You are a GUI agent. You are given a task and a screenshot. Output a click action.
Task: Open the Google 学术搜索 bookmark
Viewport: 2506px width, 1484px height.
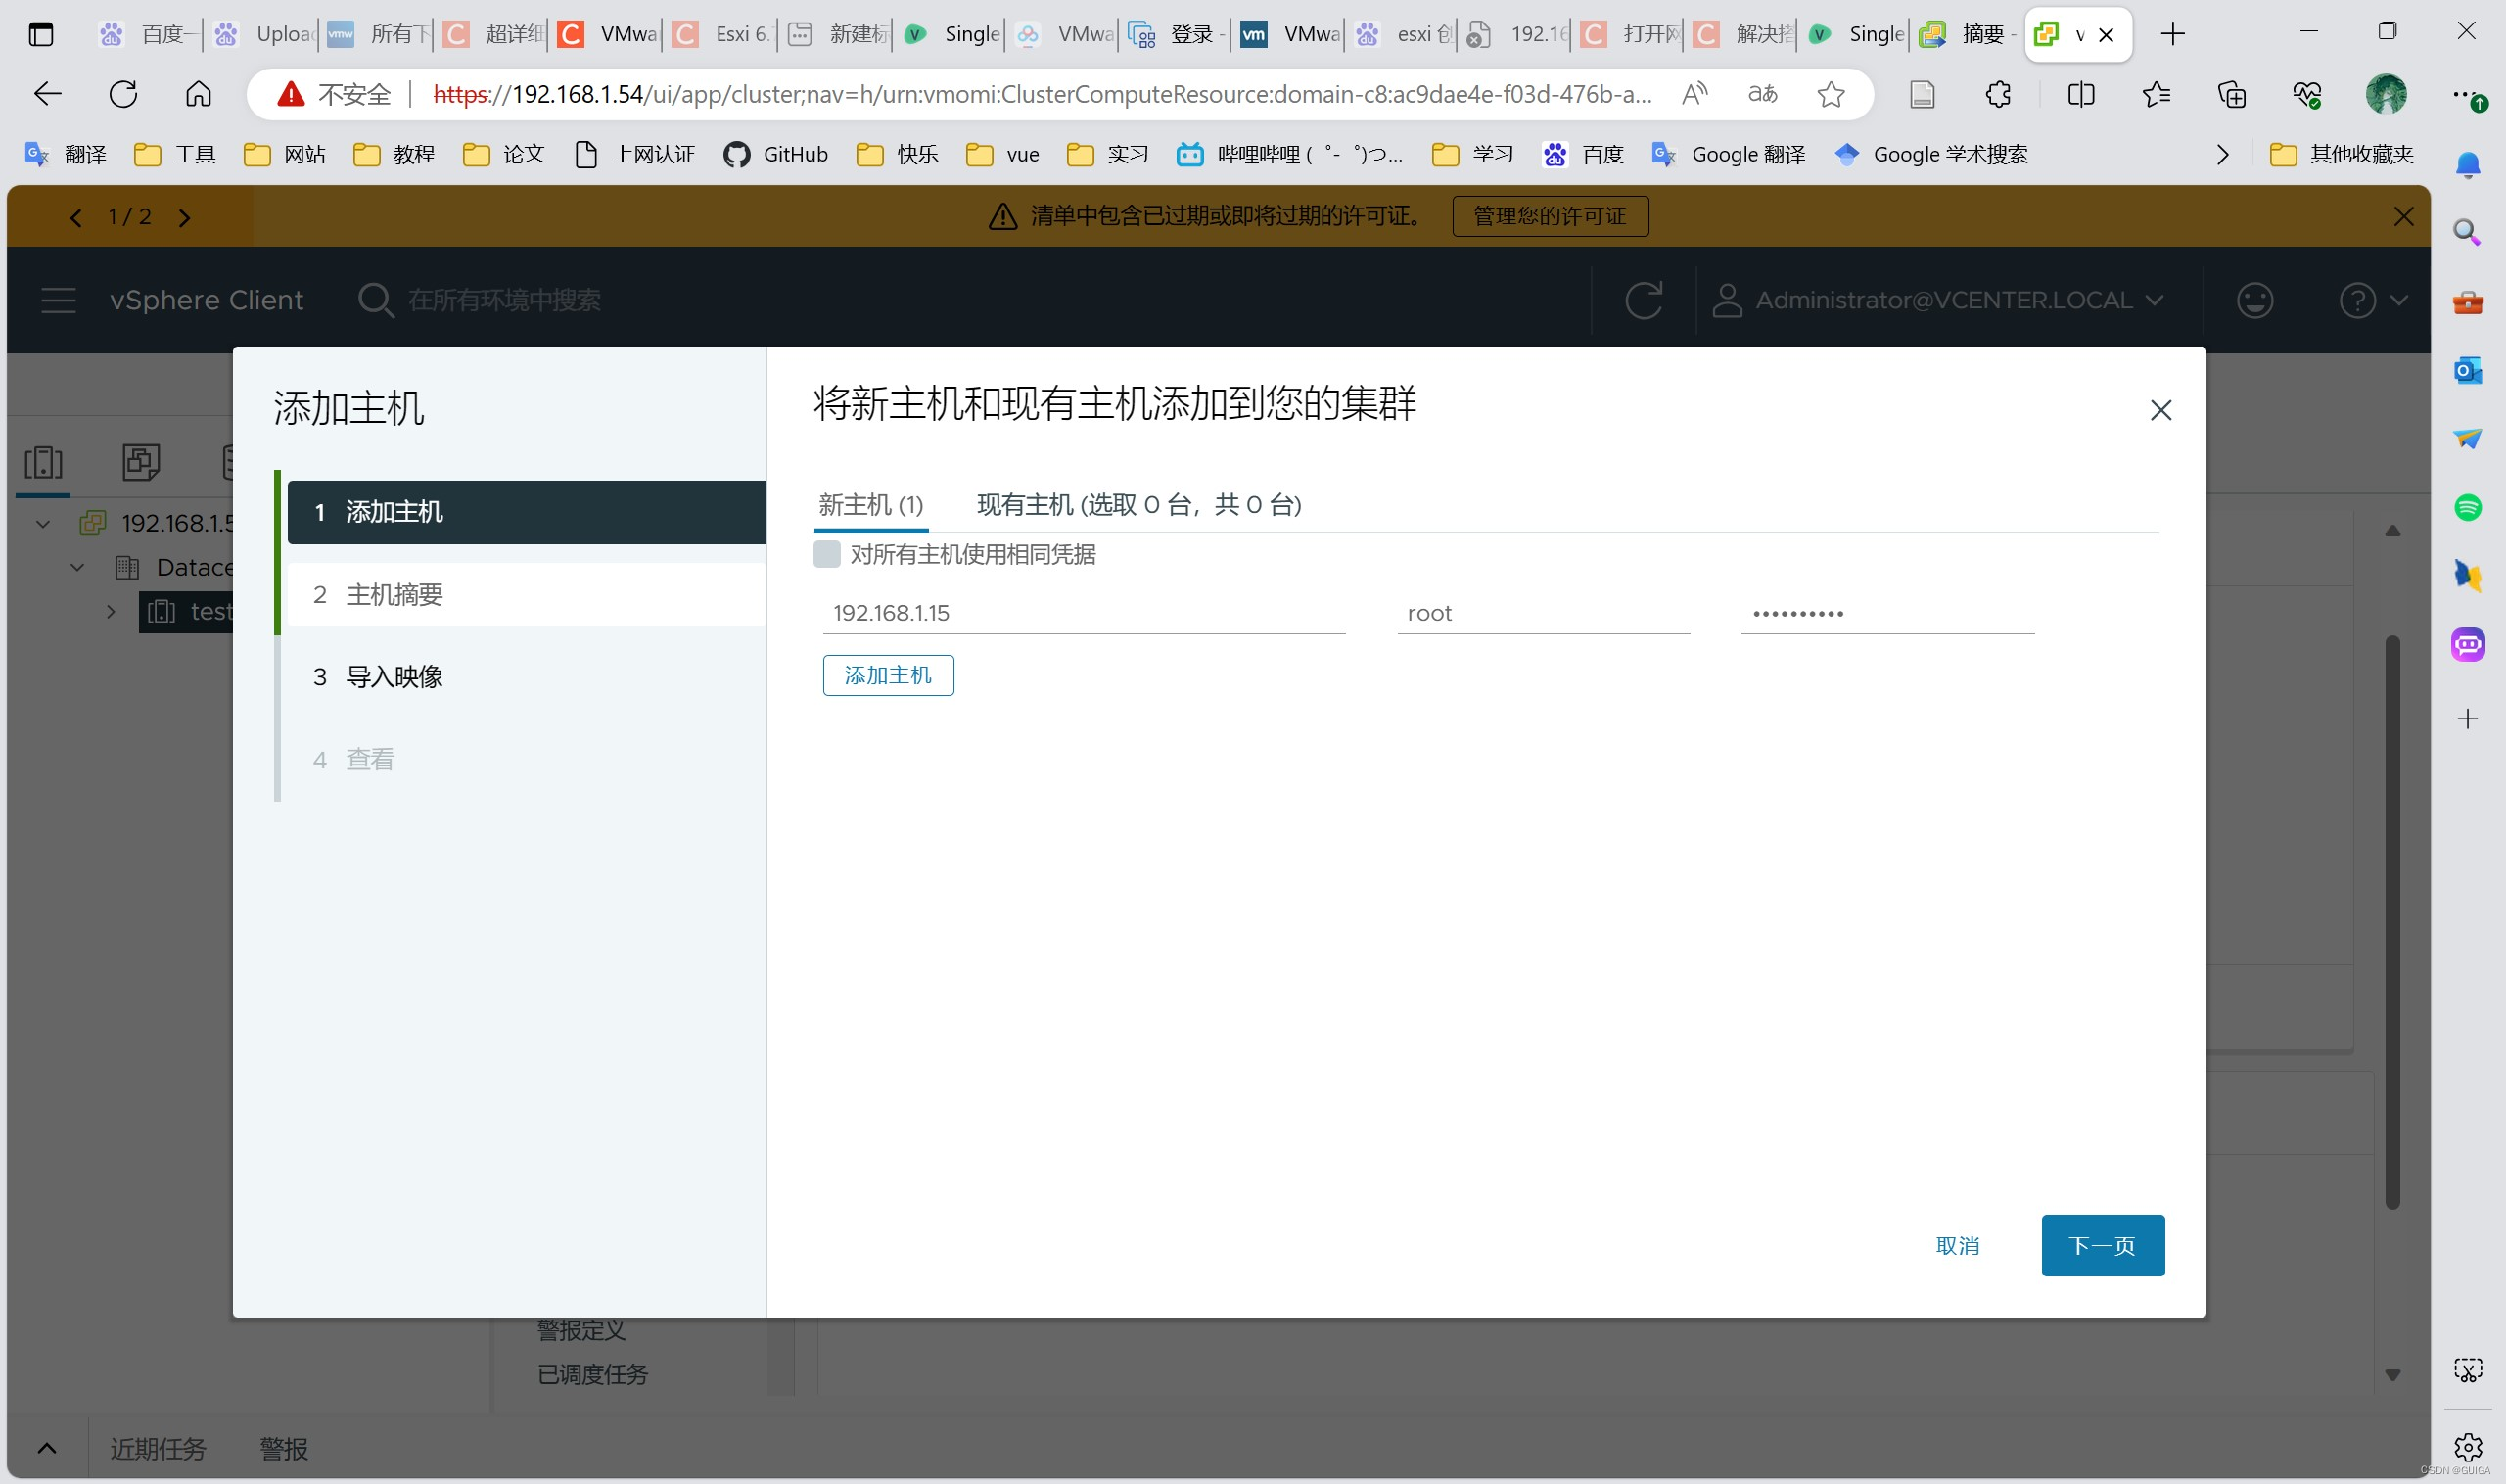[1931, 154]
